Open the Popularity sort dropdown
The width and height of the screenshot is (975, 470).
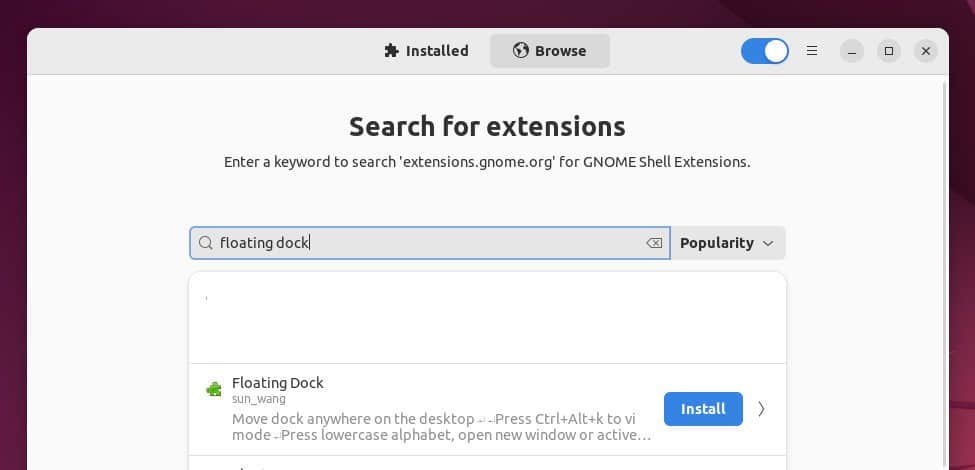727,243
